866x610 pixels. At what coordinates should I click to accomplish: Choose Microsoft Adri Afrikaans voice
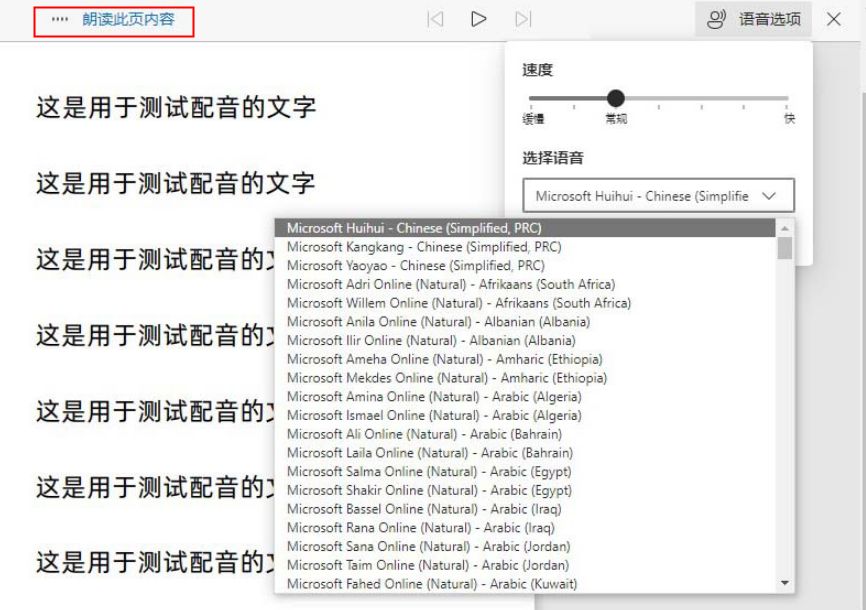(x=525, y=285)
